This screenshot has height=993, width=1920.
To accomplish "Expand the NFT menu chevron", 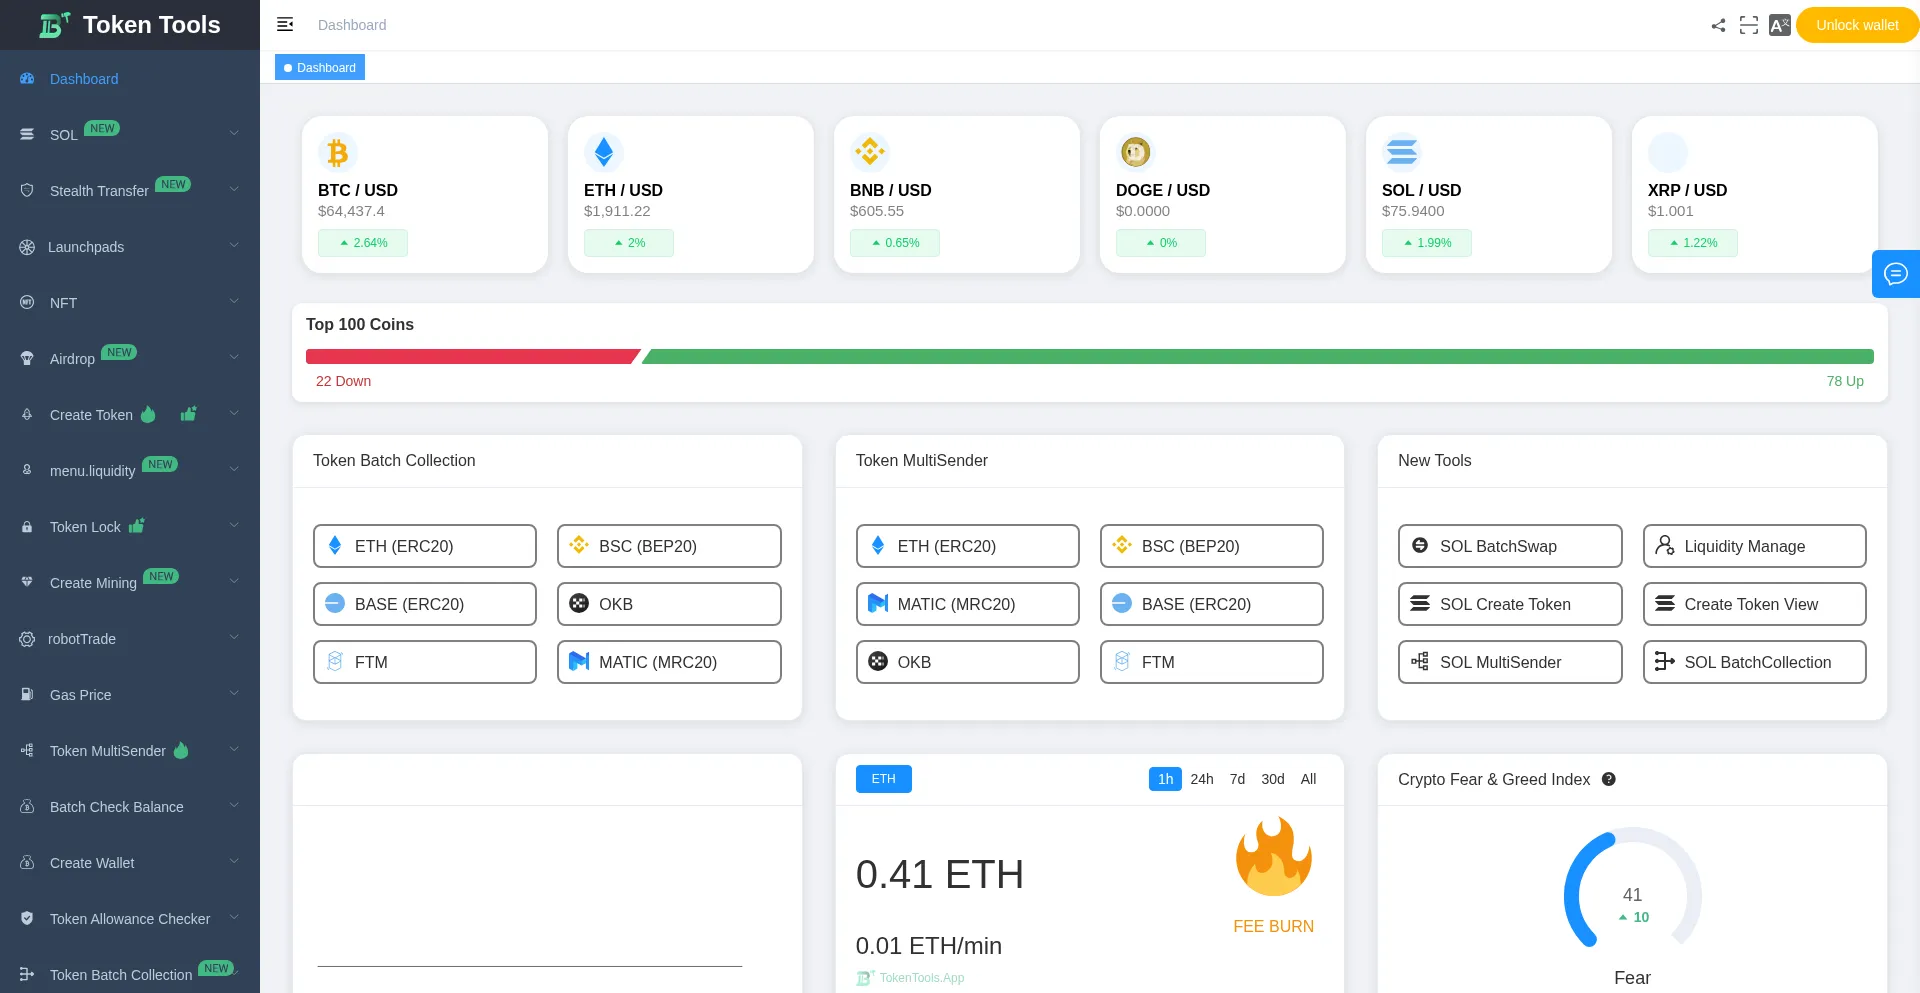I will [234, 301].
